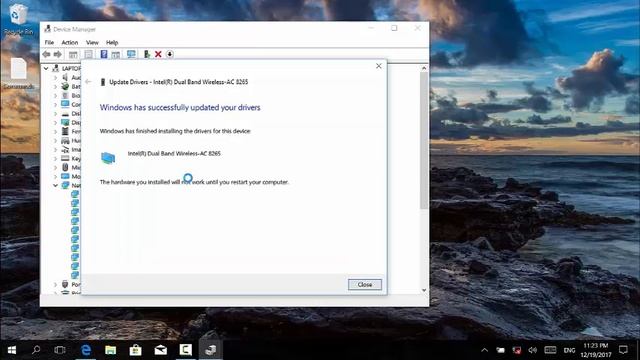Expand the Disk drives category chevron
The image size is (640, 360).
tap(56, 113)
